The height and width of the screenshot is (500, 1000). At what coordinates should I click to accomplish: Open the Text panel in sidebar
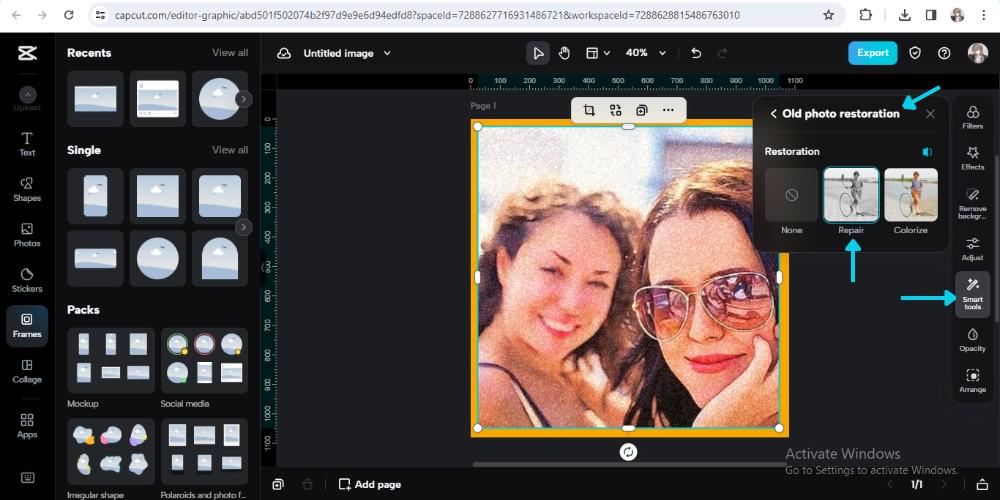pos(27,144)
